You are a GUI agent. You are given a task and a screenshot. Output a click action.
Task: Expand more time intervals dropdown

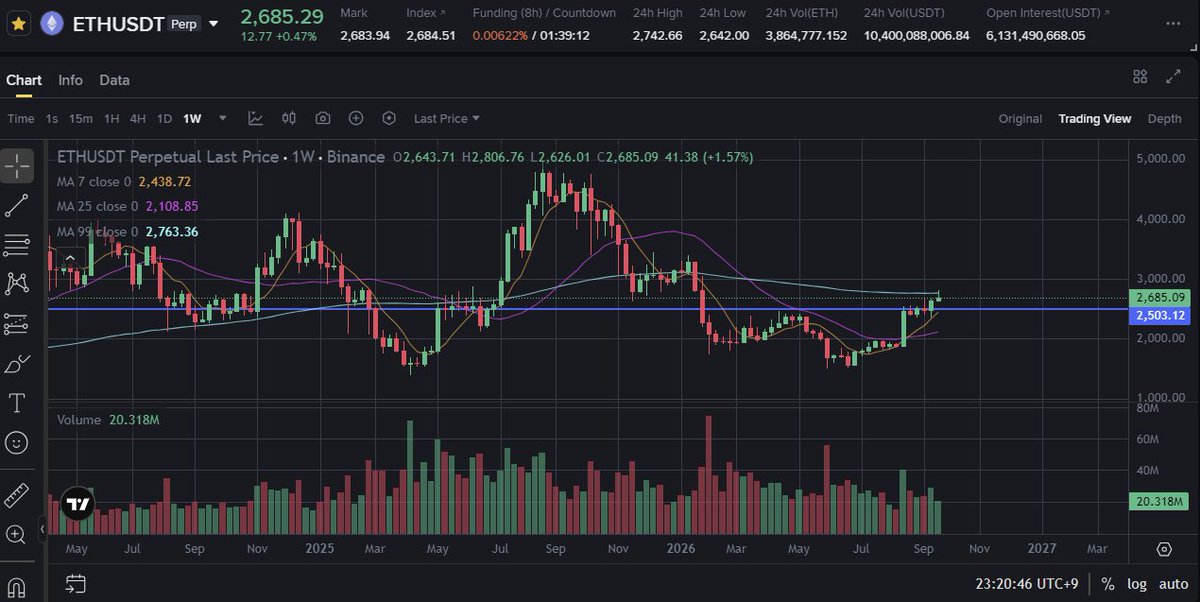click(223, 118)
